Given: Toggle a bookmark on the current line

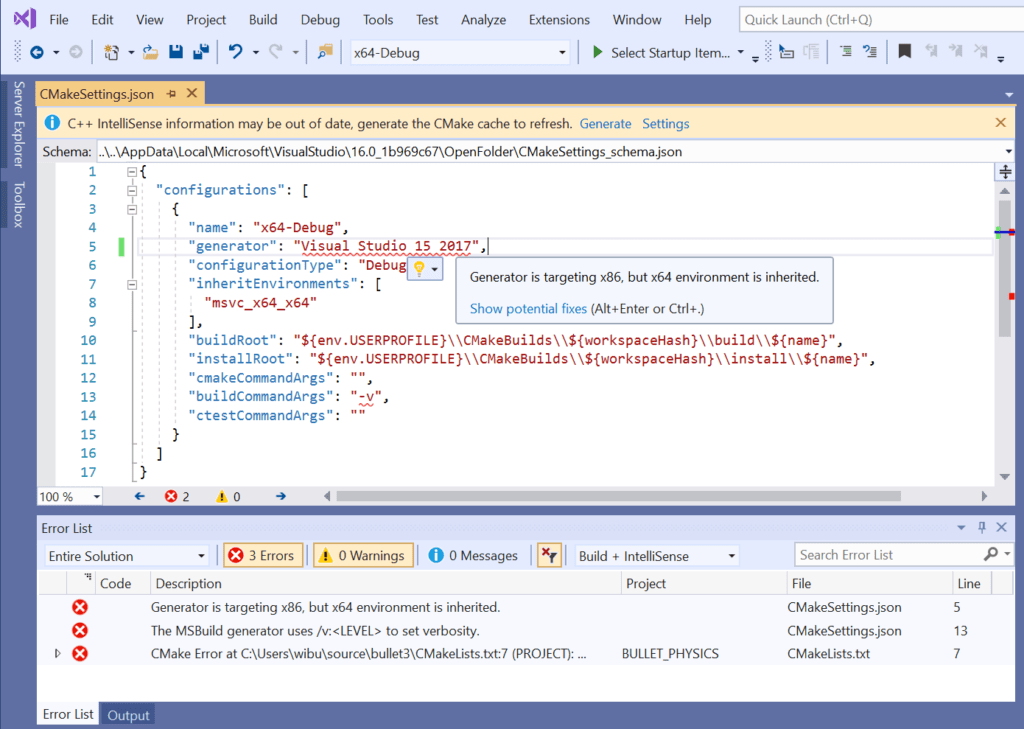Looking at the screenshot, I should tap(905, 50).
